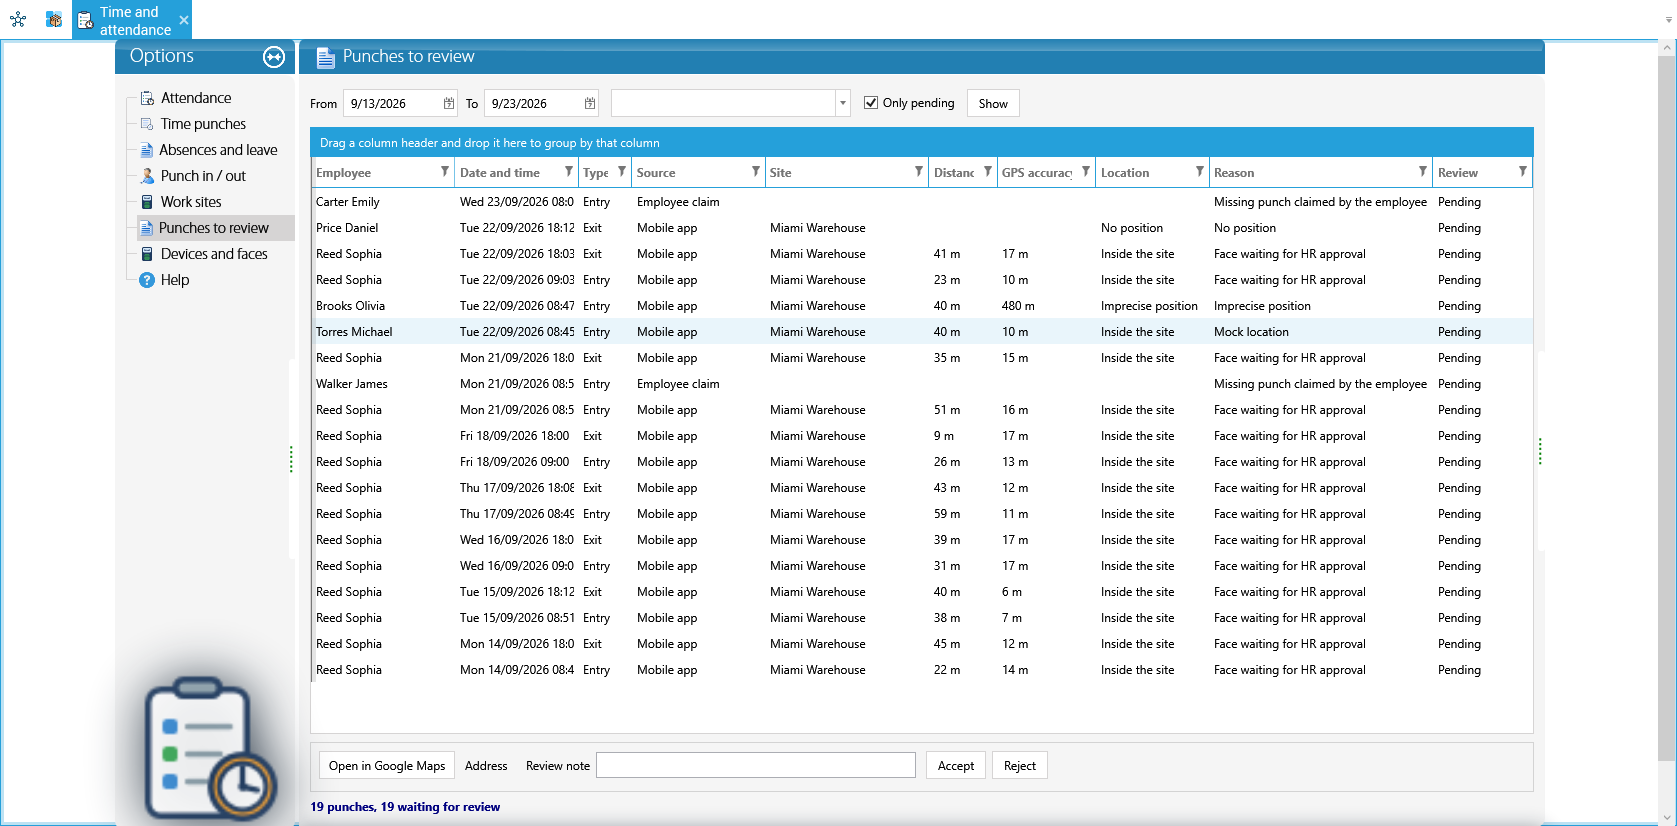Click the network hub icon in top bar
The image size is (1677, 826).
click(x=18, y=19)
